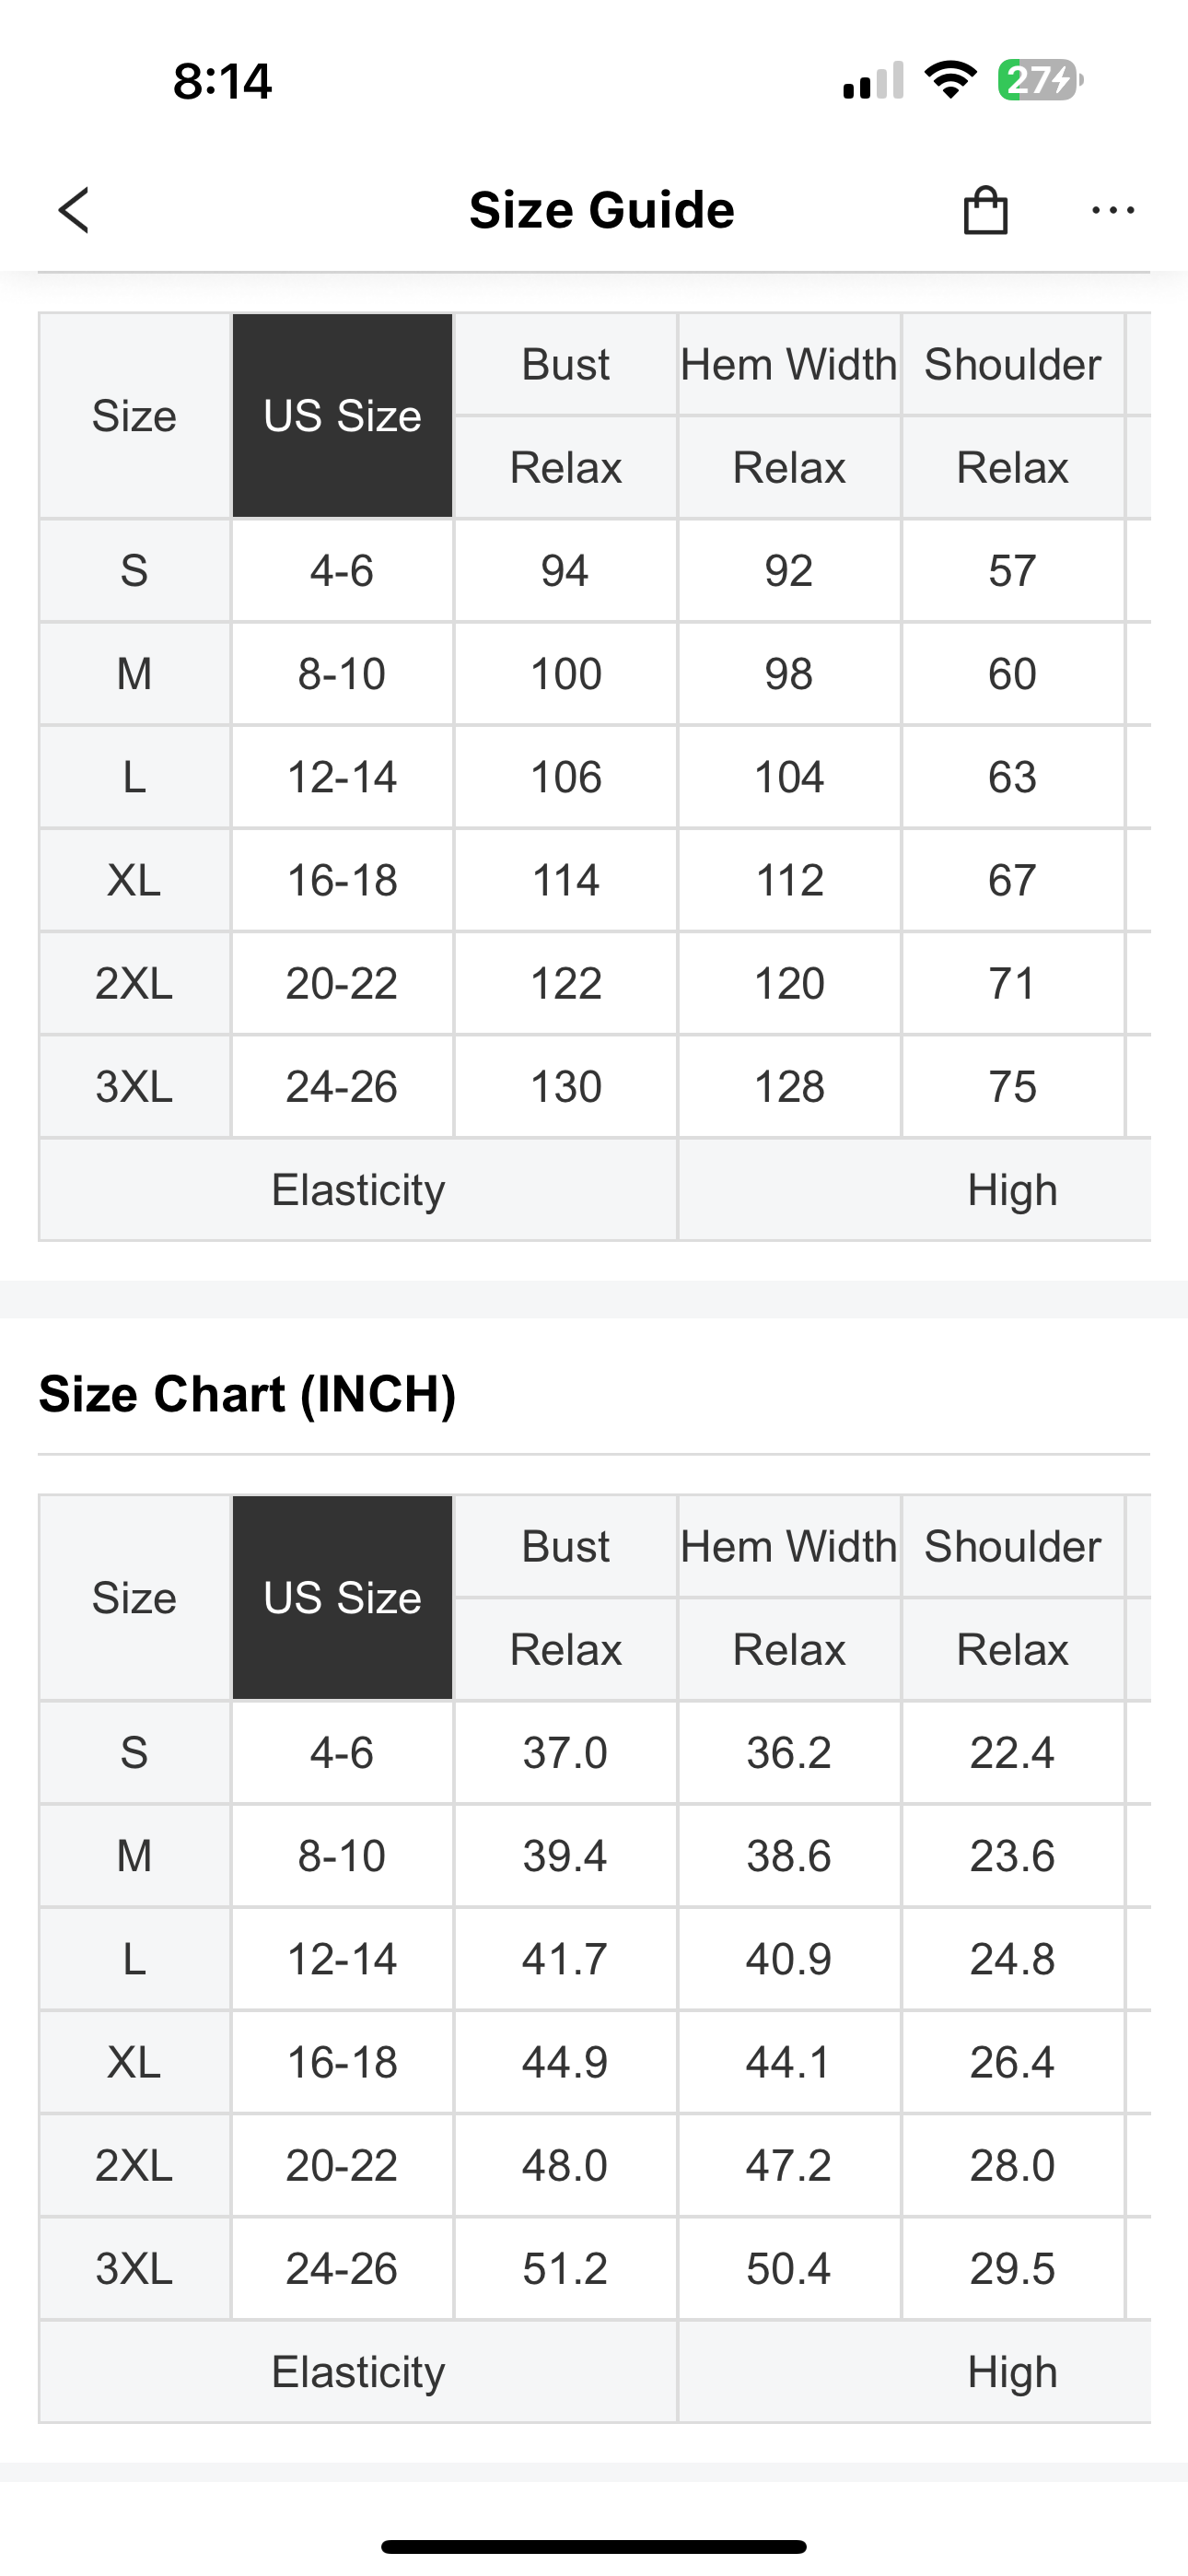Tap Elasticity label in the inch chart
The height and width of the screenshot is (2576, 1188).
pos(358,2372)
